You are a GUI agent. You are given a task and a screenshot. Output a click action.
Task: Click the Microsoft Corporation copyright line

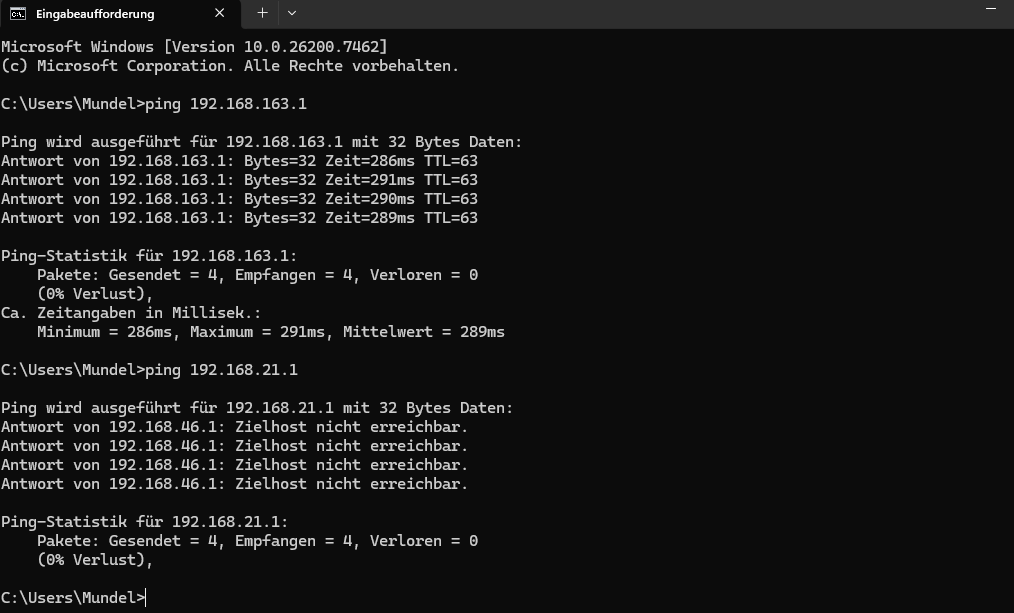pos(229,66)
